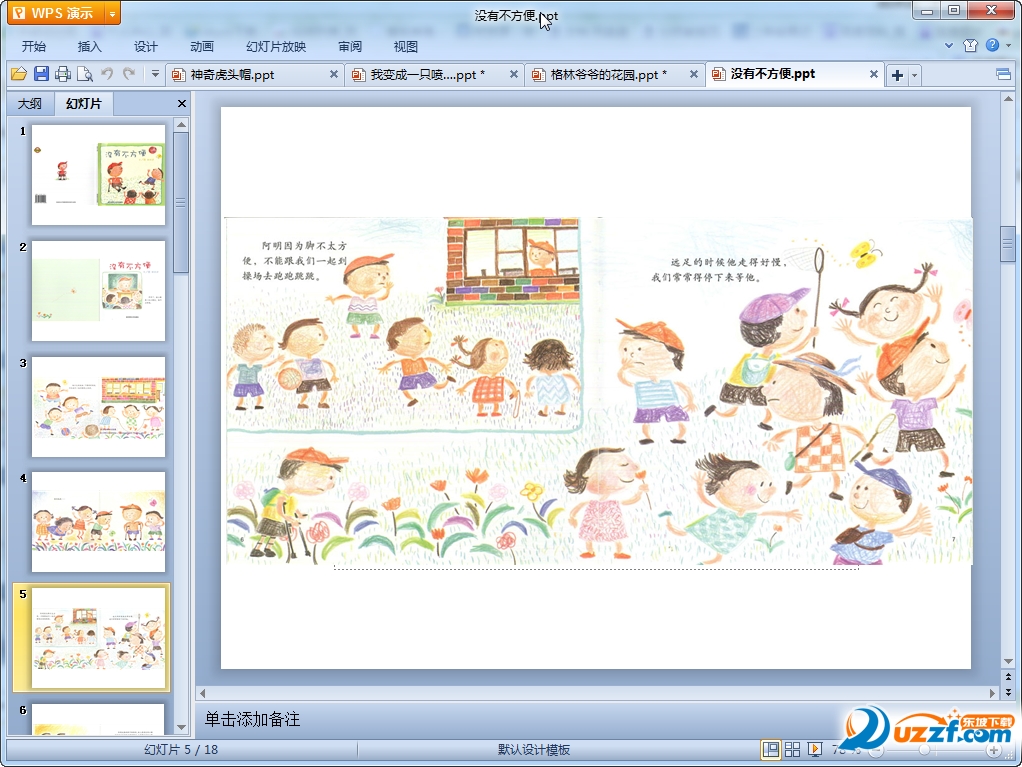Open the 动画 menu tab
Screen dimensions: 1022x767
[201, 46]
